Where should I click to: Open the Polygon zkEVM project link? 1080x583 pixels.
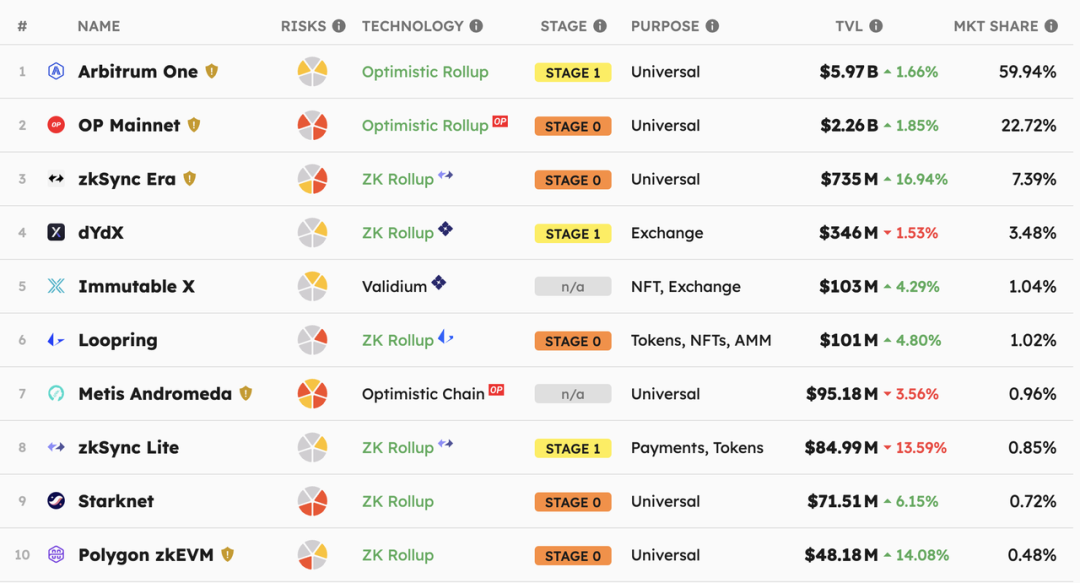click(x=146, y=555)
